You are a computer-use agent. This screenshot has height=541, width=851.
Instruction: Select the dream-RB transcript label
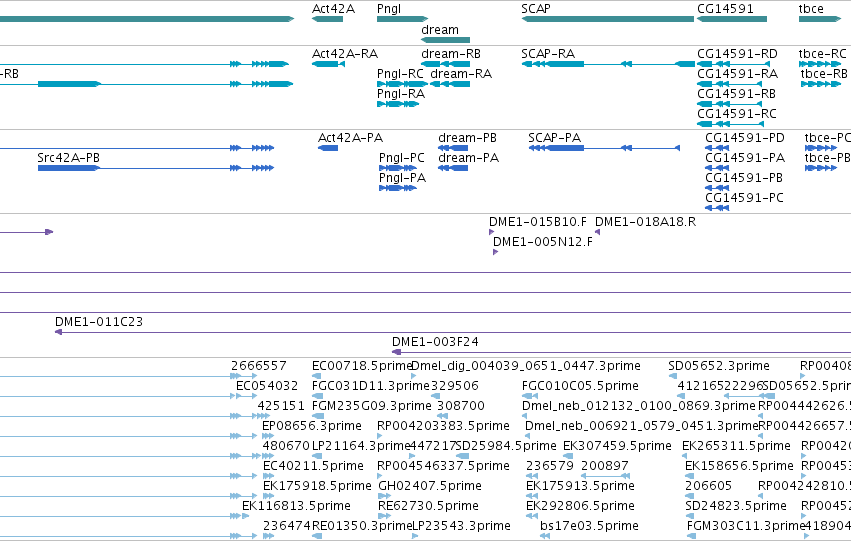click(451, 54)
